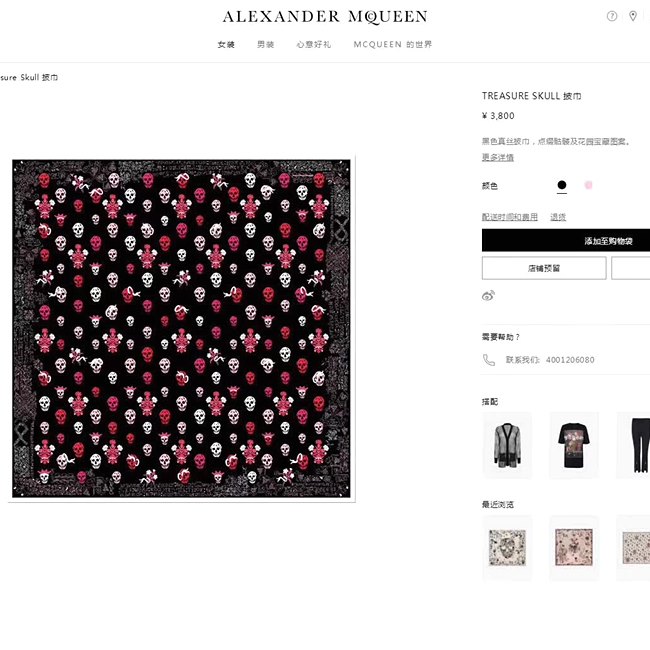Click the Treasure Skull scarf main image
This screenshot has width=650, height=650.
point(181,328)
